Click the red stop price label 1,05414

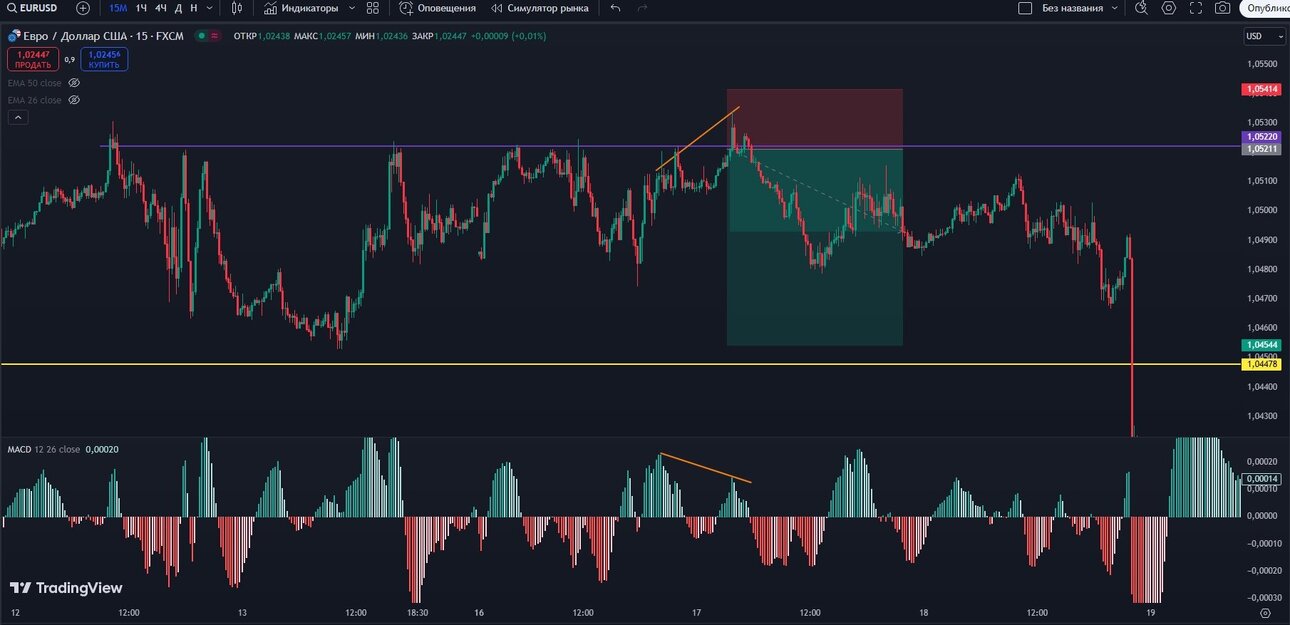1260,89
